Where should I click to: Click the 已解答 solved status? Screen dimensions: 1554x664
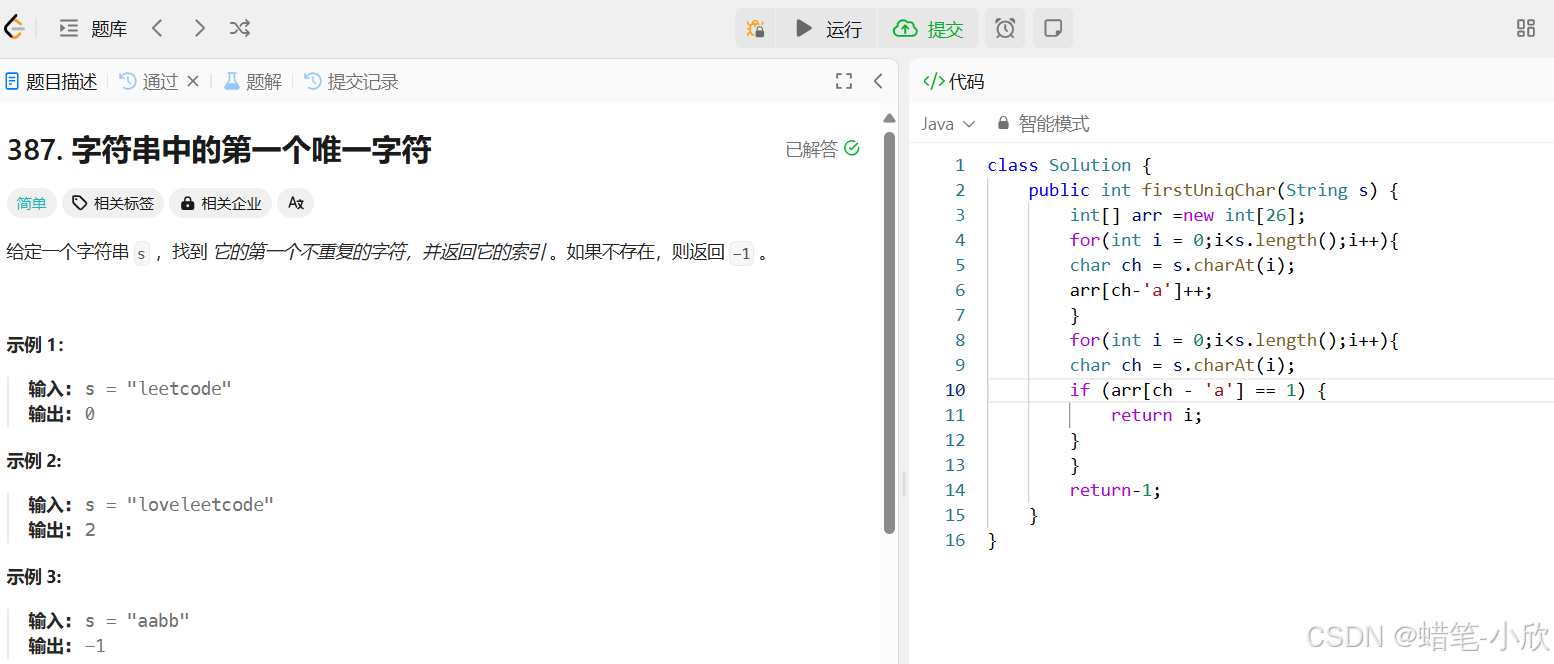(823, 149)
